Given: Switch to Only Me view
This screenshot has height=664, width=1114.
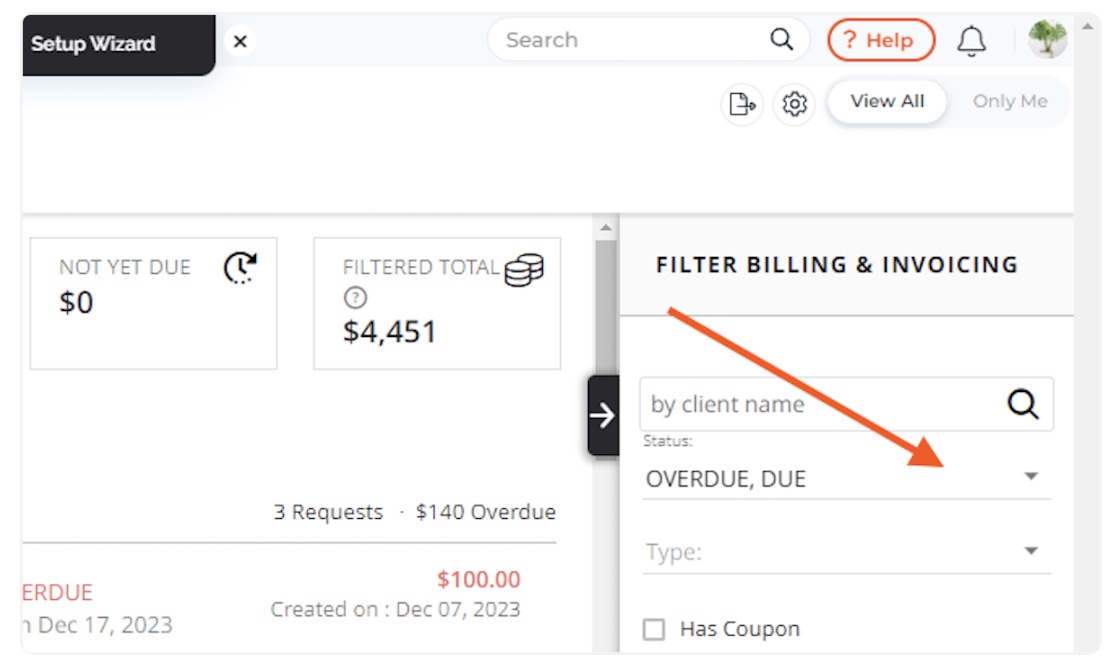Looking at the screenshot, I should pyautogui.click(x=1010, y=102).
